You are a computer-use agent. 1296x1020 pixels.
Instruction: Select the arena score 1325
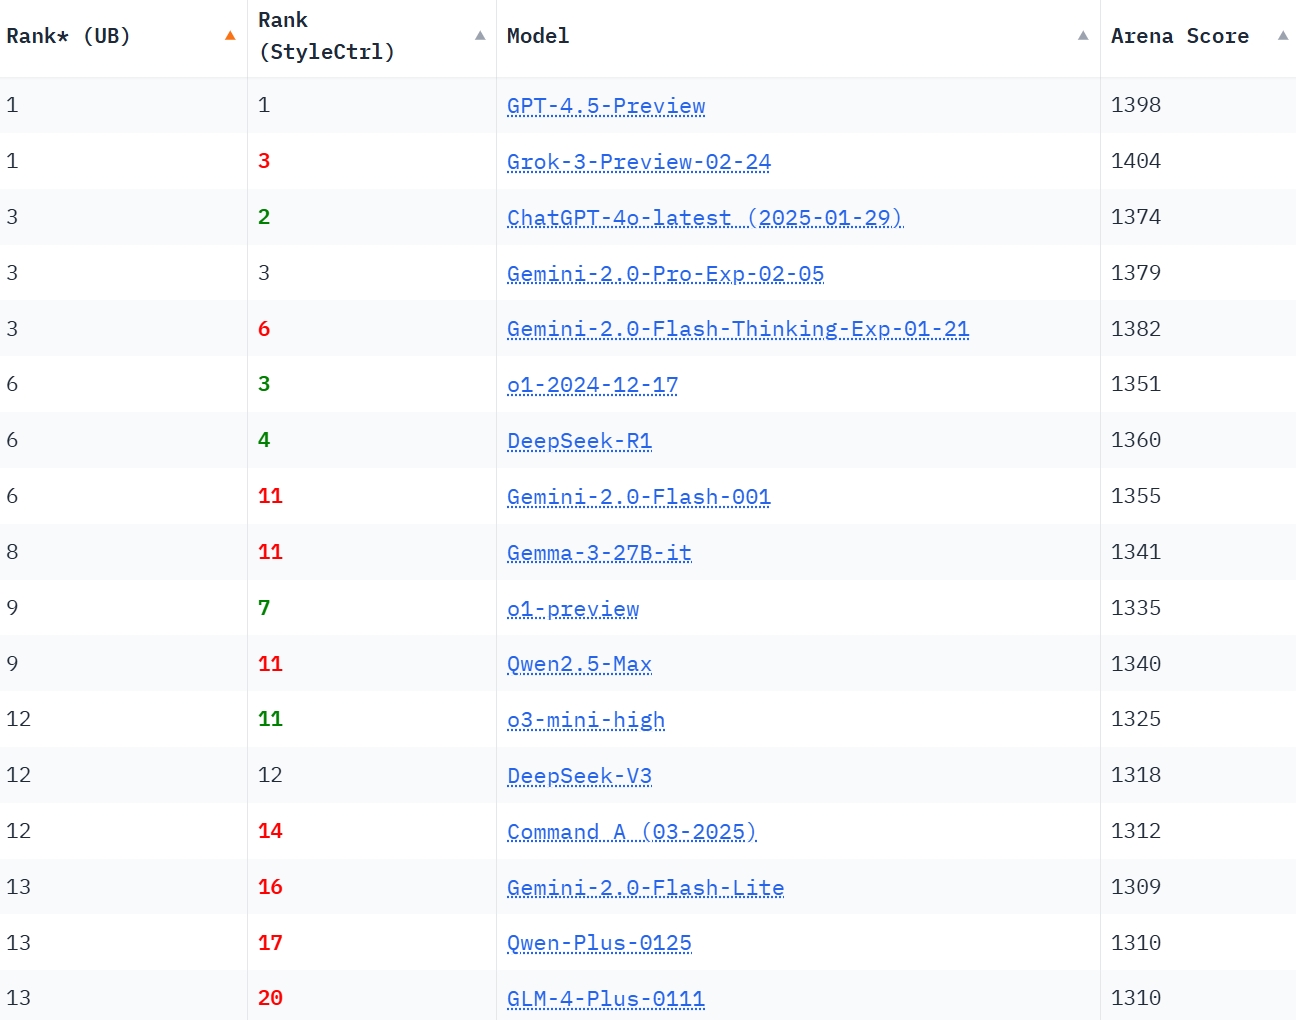point(1136,719)
